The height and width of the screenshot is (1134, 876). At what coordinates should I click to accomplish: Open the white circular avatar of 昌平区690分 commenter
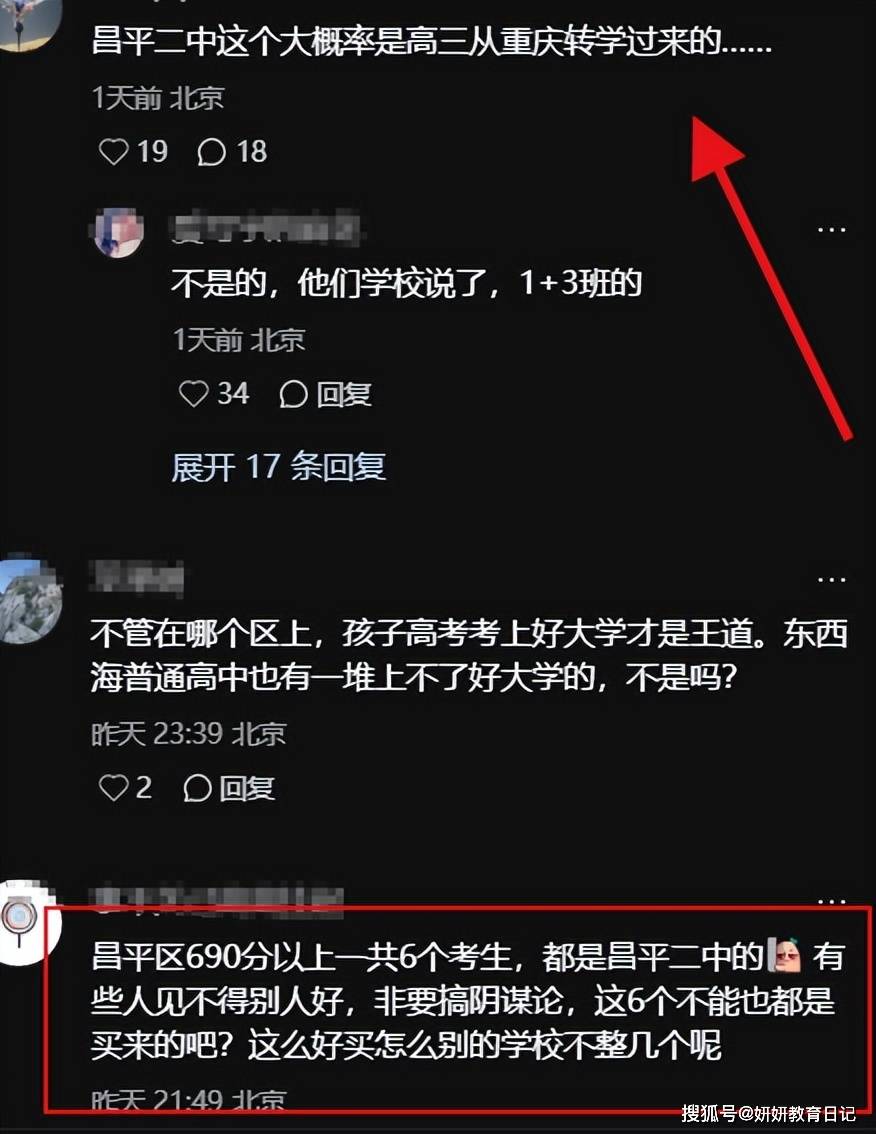click(x=27, y=924)
